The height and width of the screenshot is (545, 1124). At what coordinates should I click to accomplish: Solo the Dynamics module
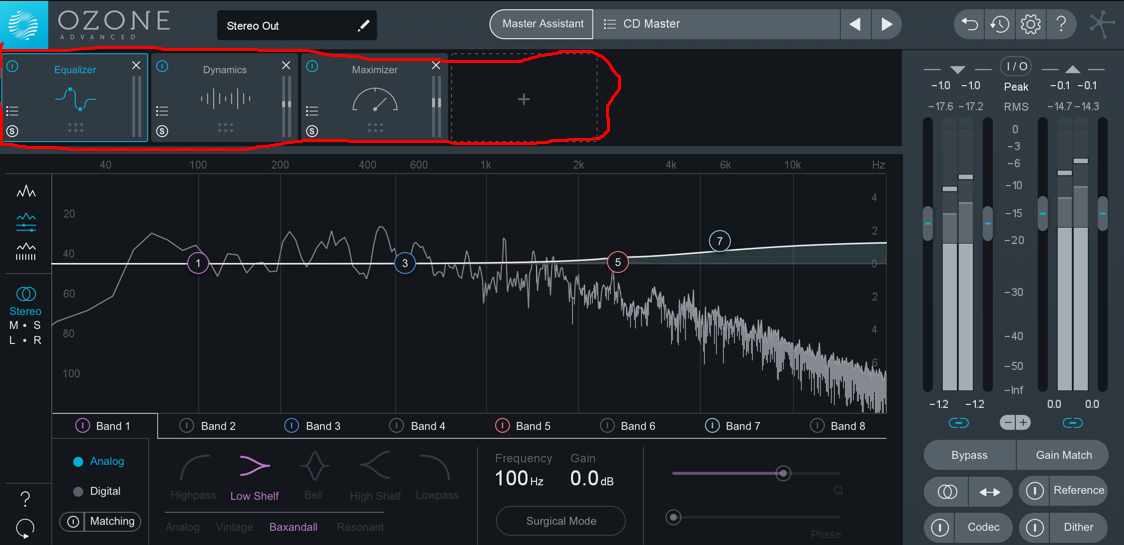(x=162, y=131)
